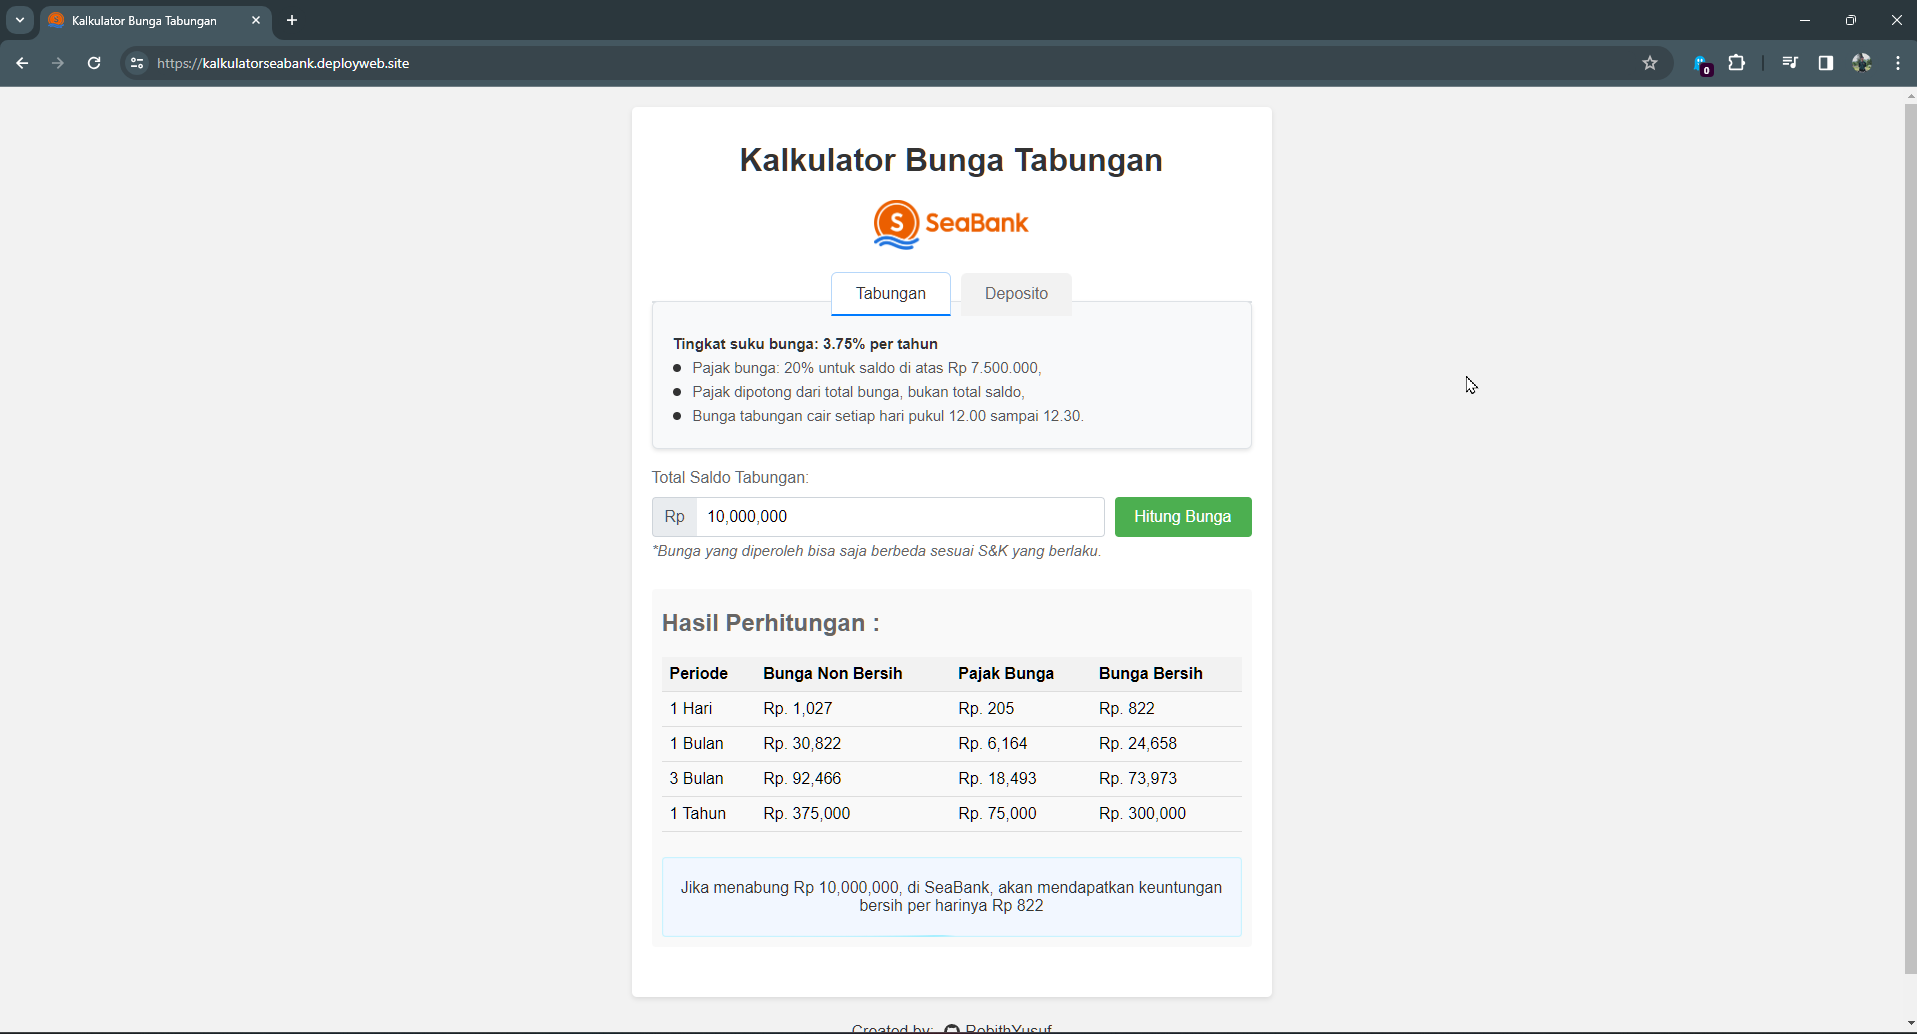Click the 'Rp. 18,493' cell
The width and height of the screenshot is (1917, 1034).
pyautogui.click(x=997, y=779)
